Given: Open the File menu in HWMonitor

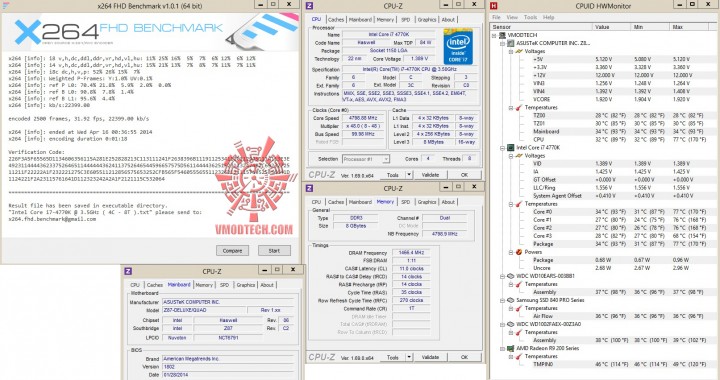Looking at the screenshot, I should 496,17.
